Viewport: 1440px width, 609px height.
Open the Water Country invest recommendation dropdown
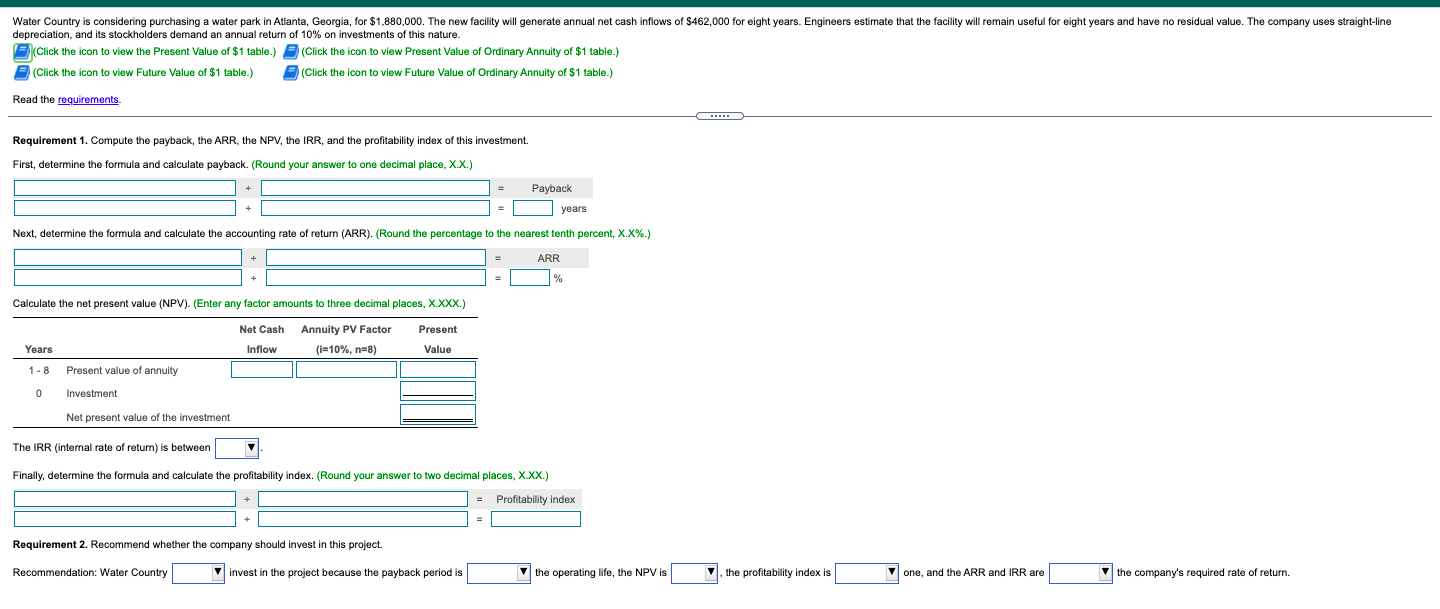tap(199, 573)
